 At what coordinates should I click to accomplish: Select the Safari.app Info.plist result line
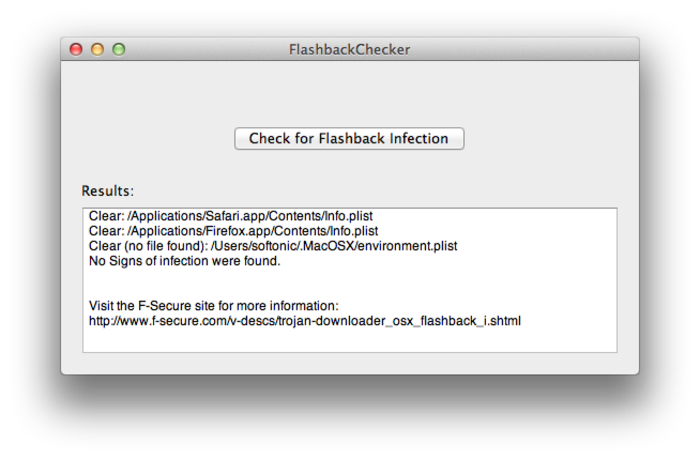[x=231, y=216]
